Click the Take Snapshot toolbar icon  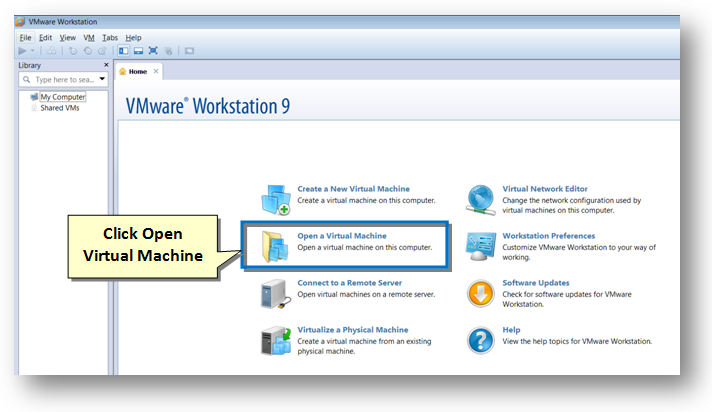point(73,51)
